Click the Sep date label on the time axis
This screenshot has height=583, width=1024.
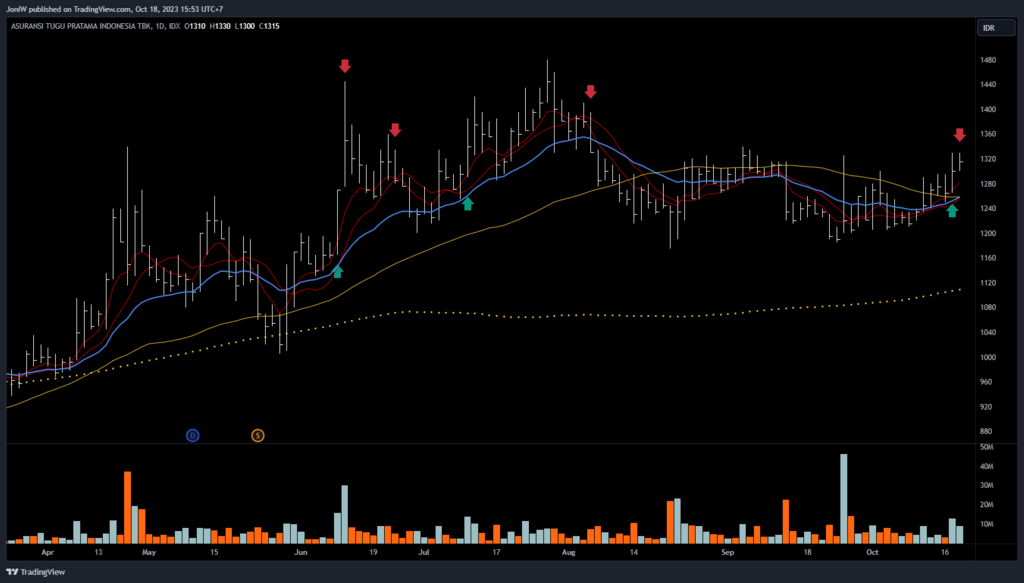pyautogui.click(x=728, y=551)
